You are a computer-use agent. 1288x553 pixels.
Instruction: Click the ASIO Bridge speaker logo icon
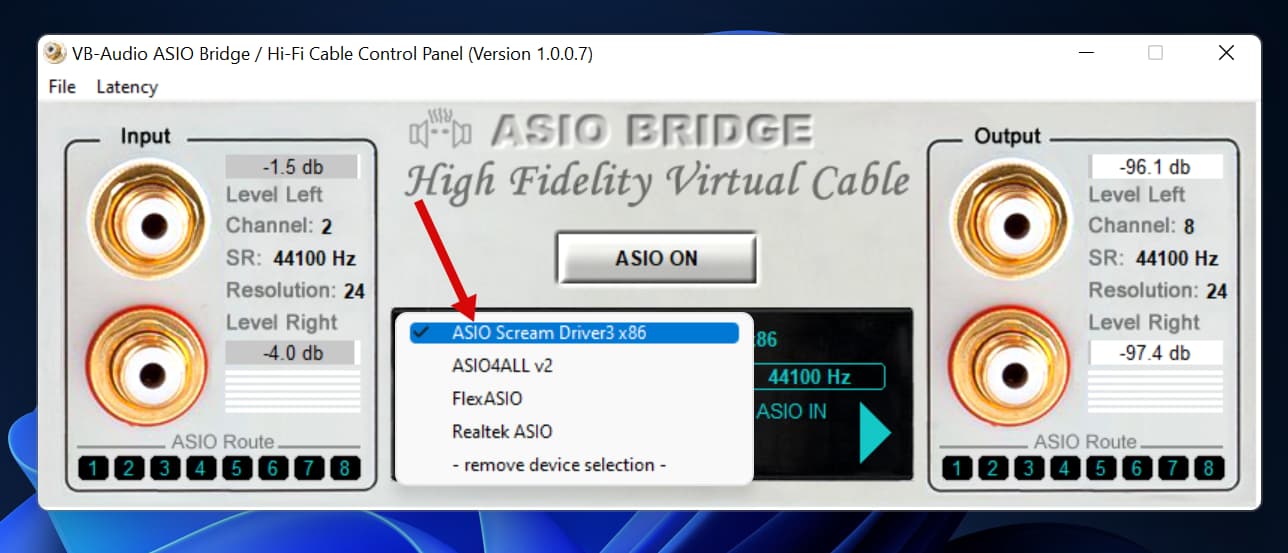440,129
